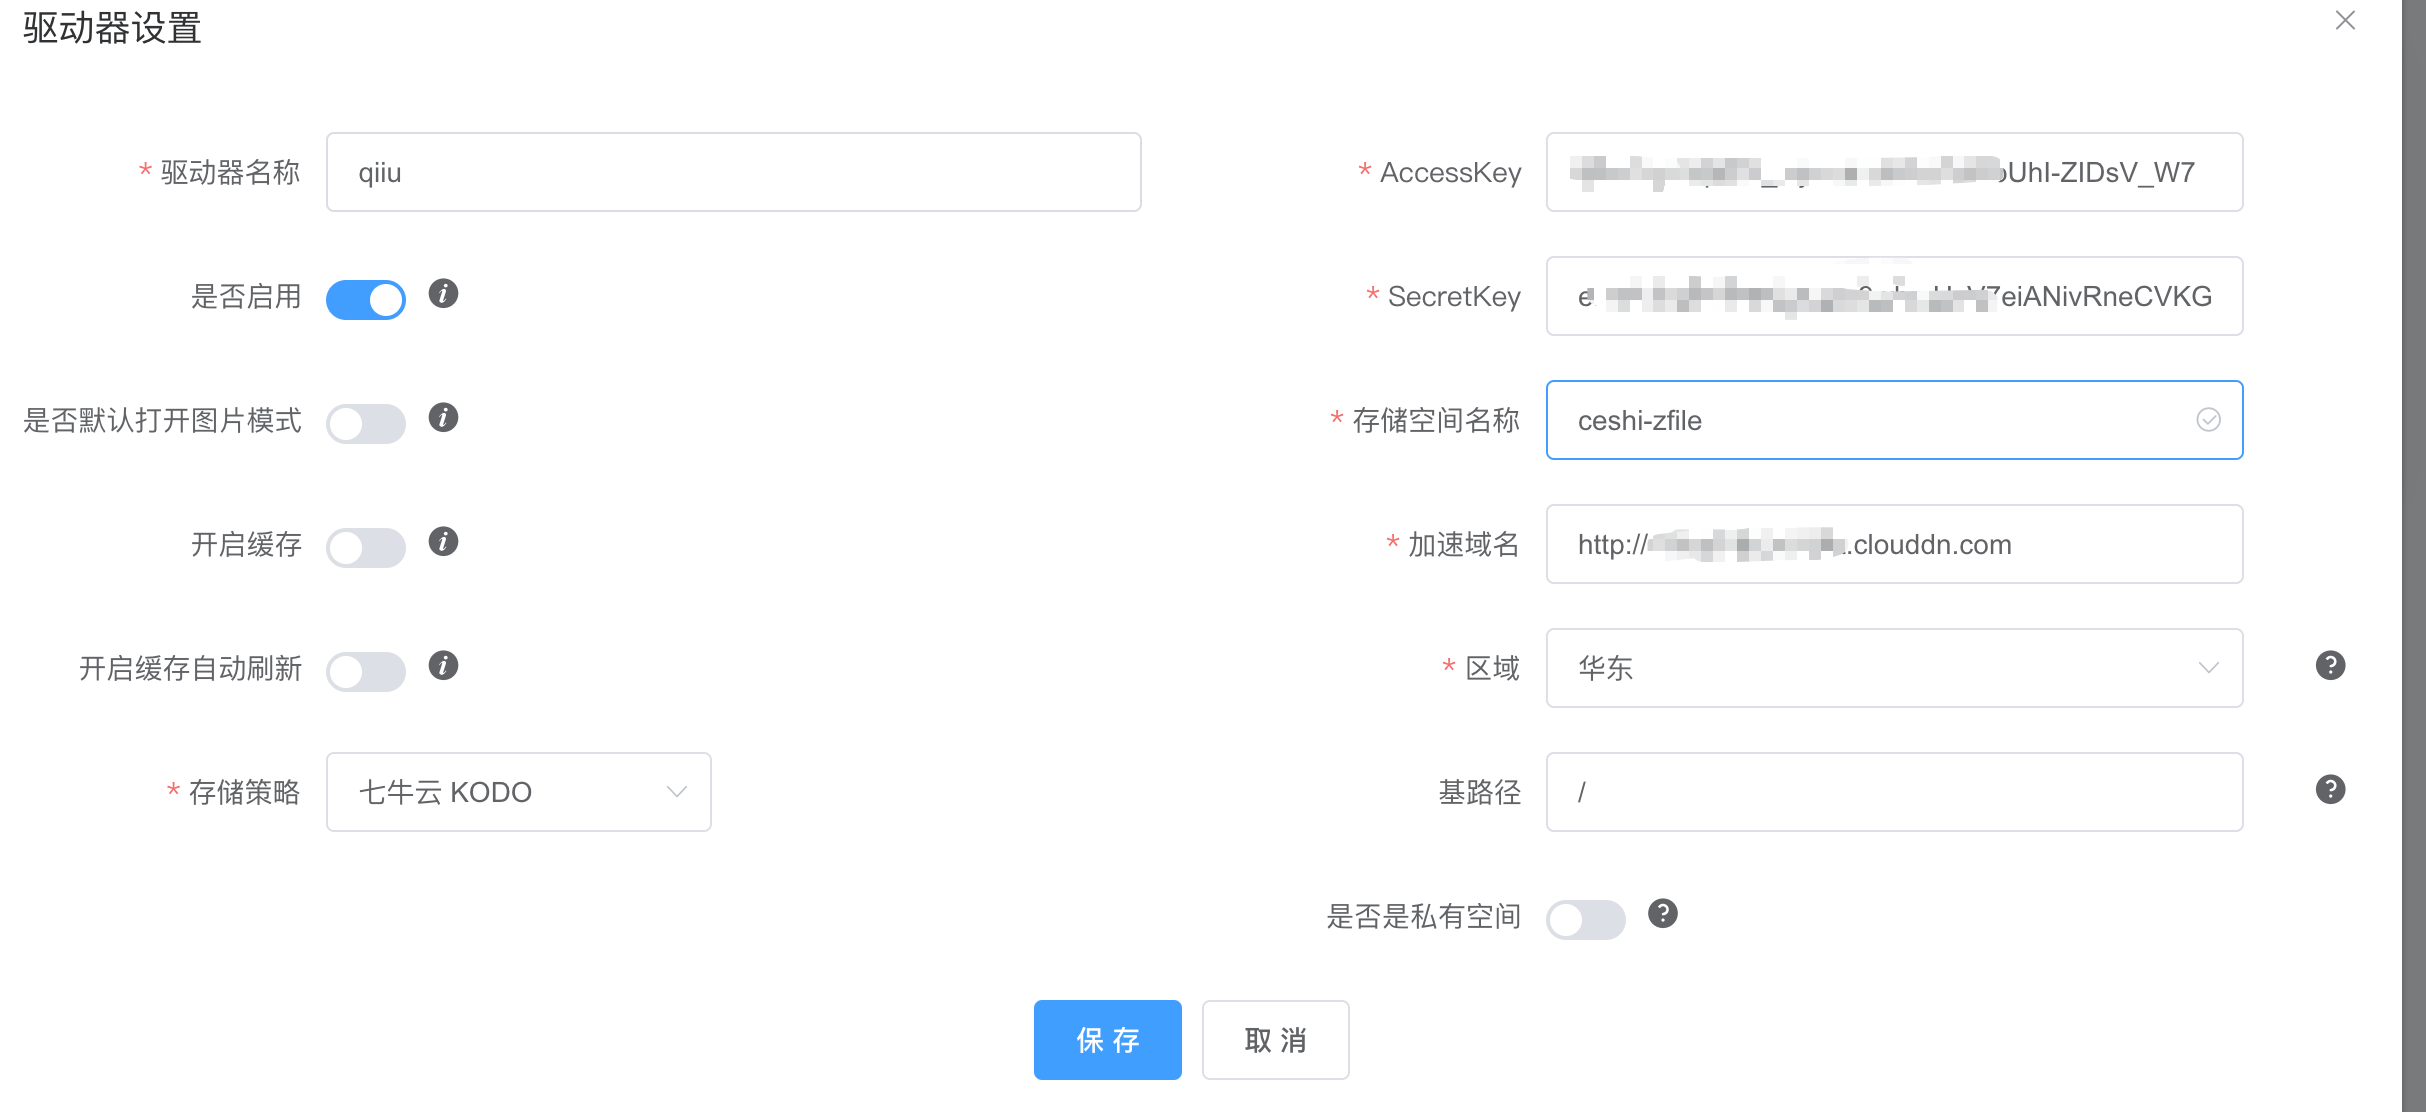Image resolution: width=2426 pixels, height=1112 pixels.
Task: Turn on the 是否是私有空间 switch
Action: tap(1586, 919)
